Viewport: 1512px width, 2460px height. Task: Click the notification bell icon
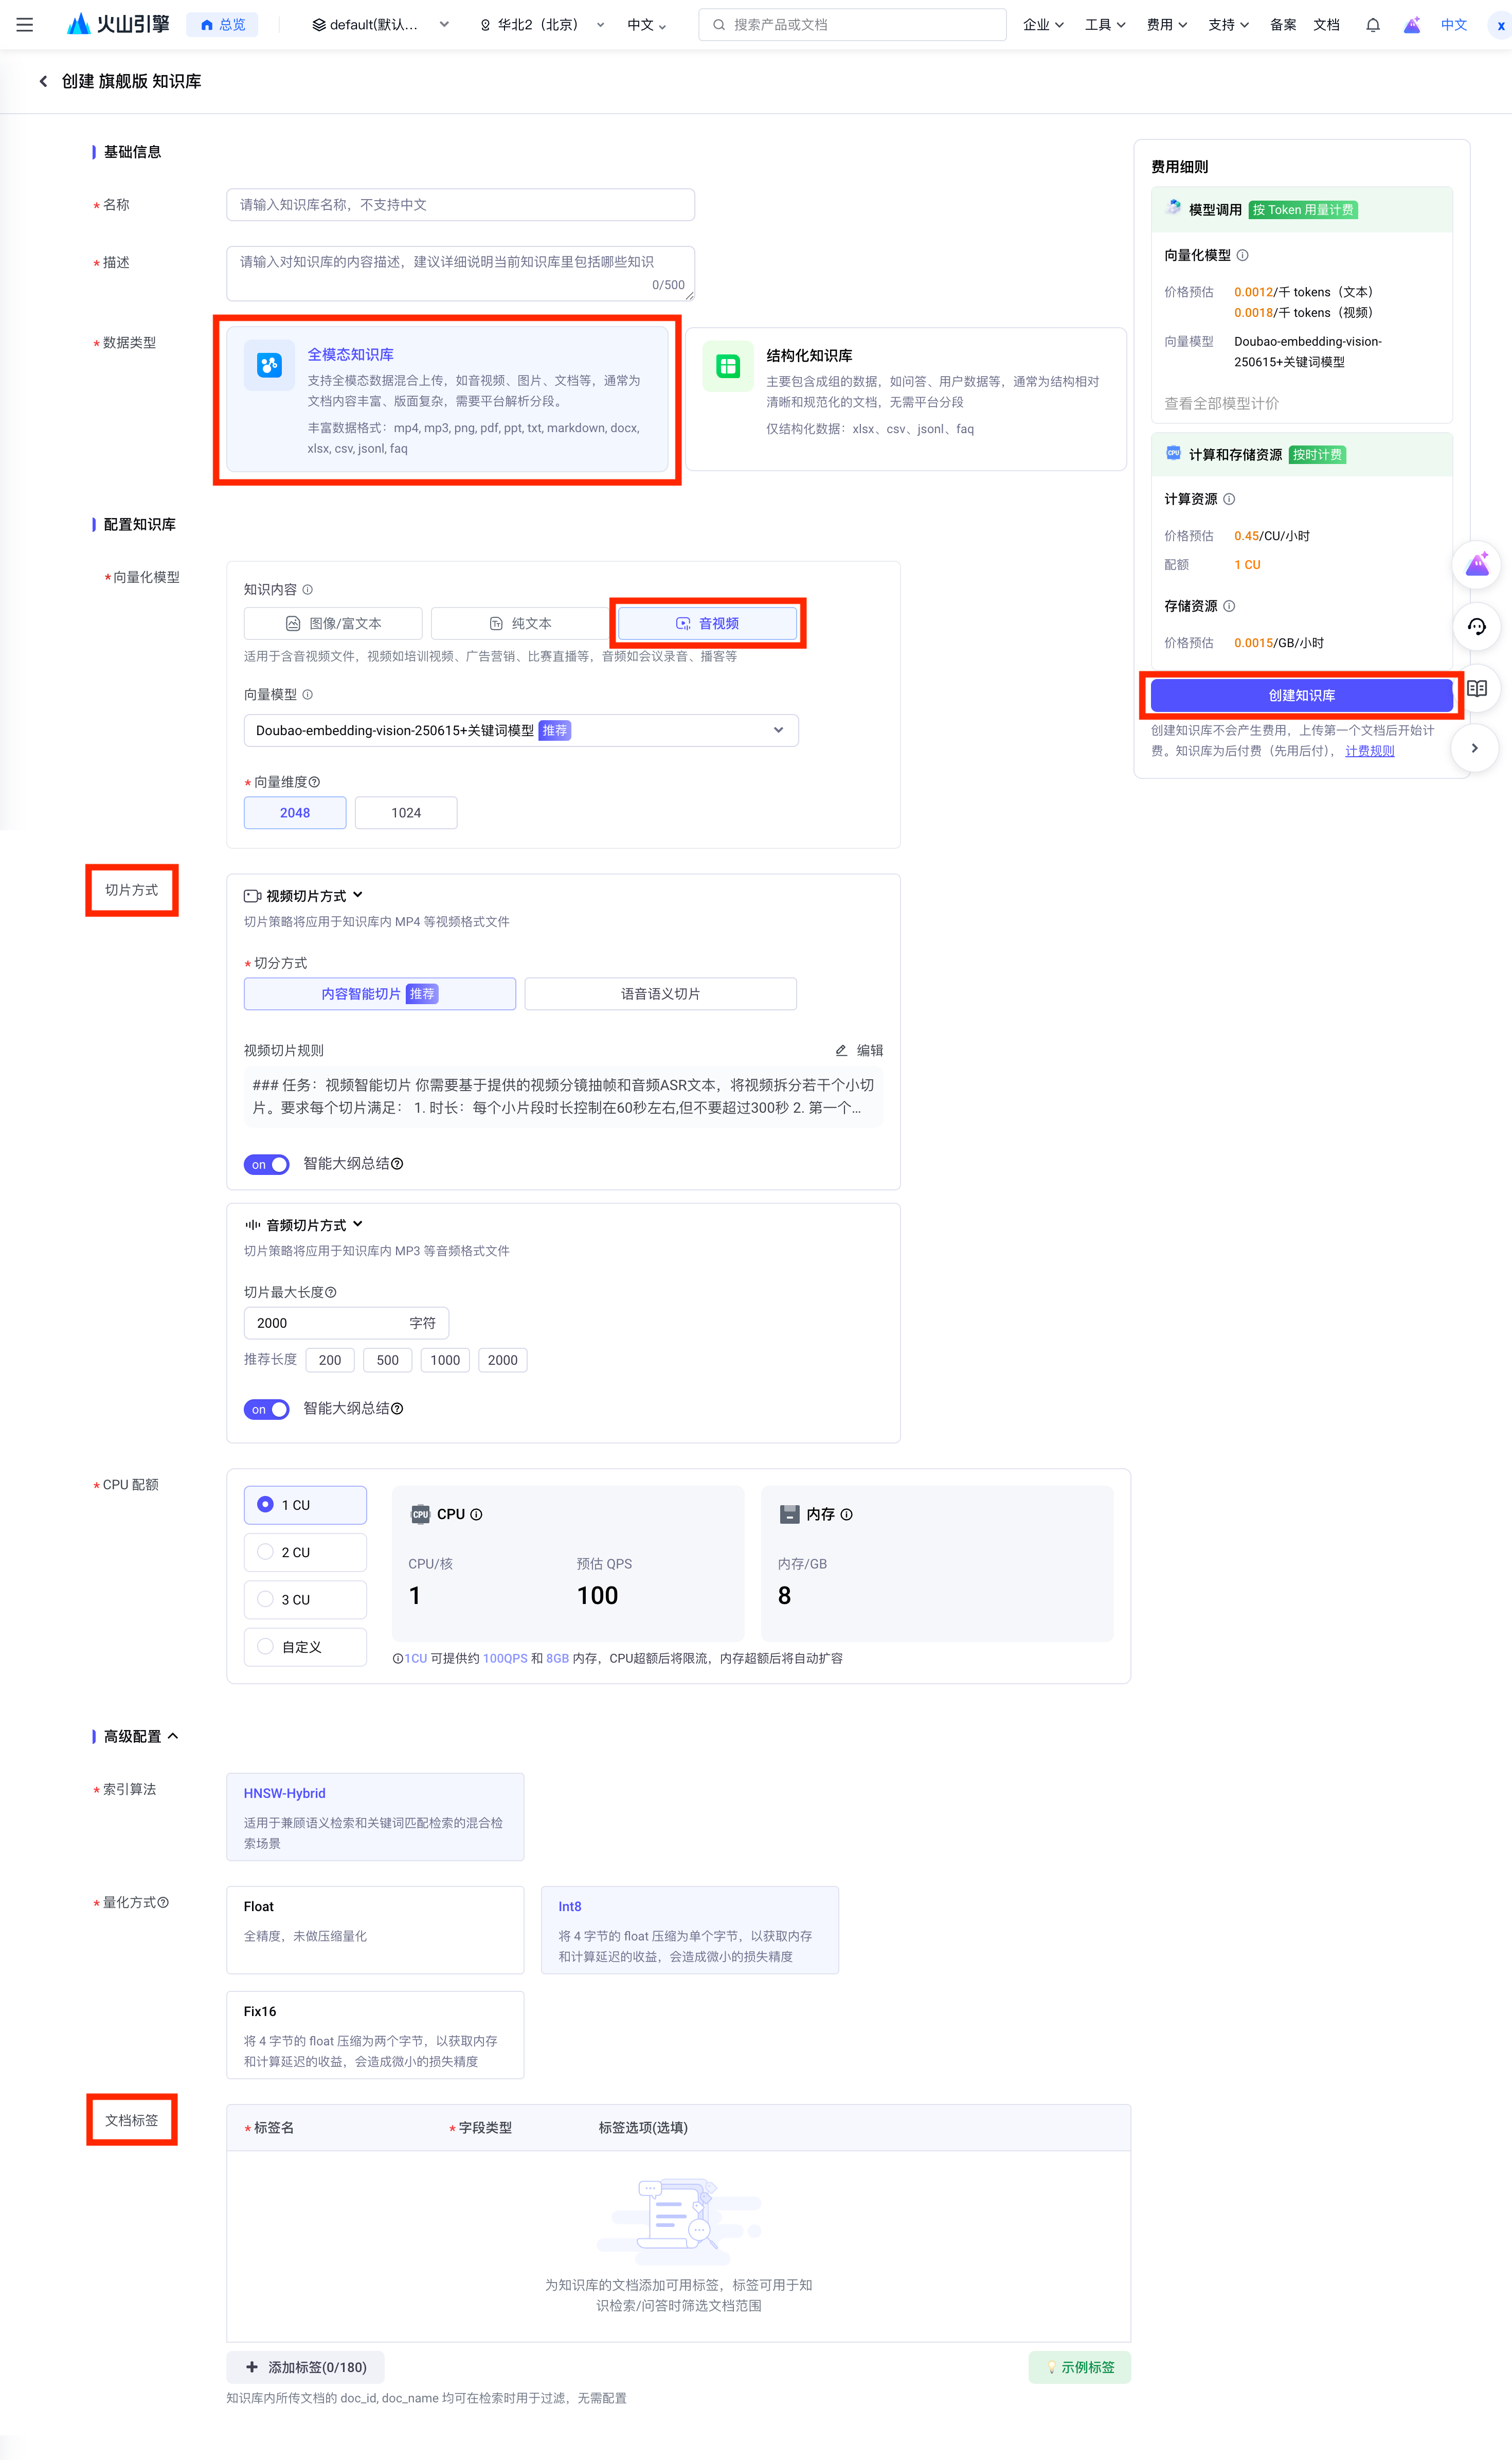point(1372,25)
